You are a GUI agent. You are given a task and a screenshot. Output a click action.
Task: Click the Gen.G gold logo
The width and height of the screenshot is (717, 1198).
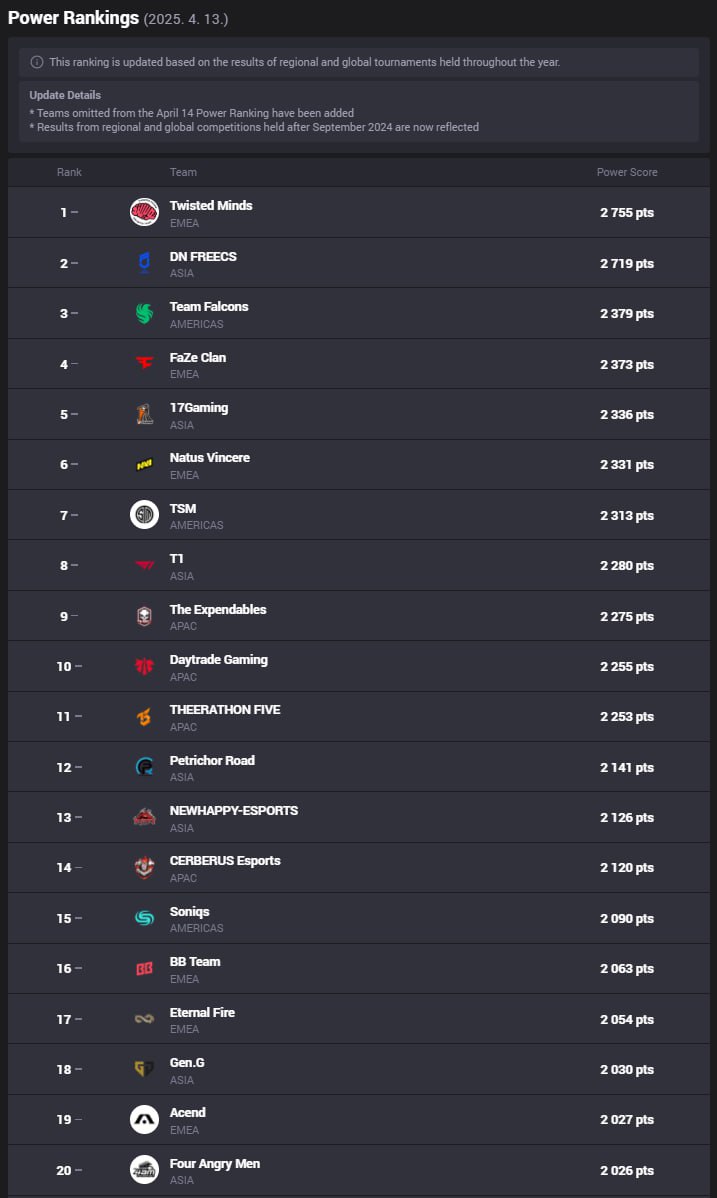coord(144,1069)
